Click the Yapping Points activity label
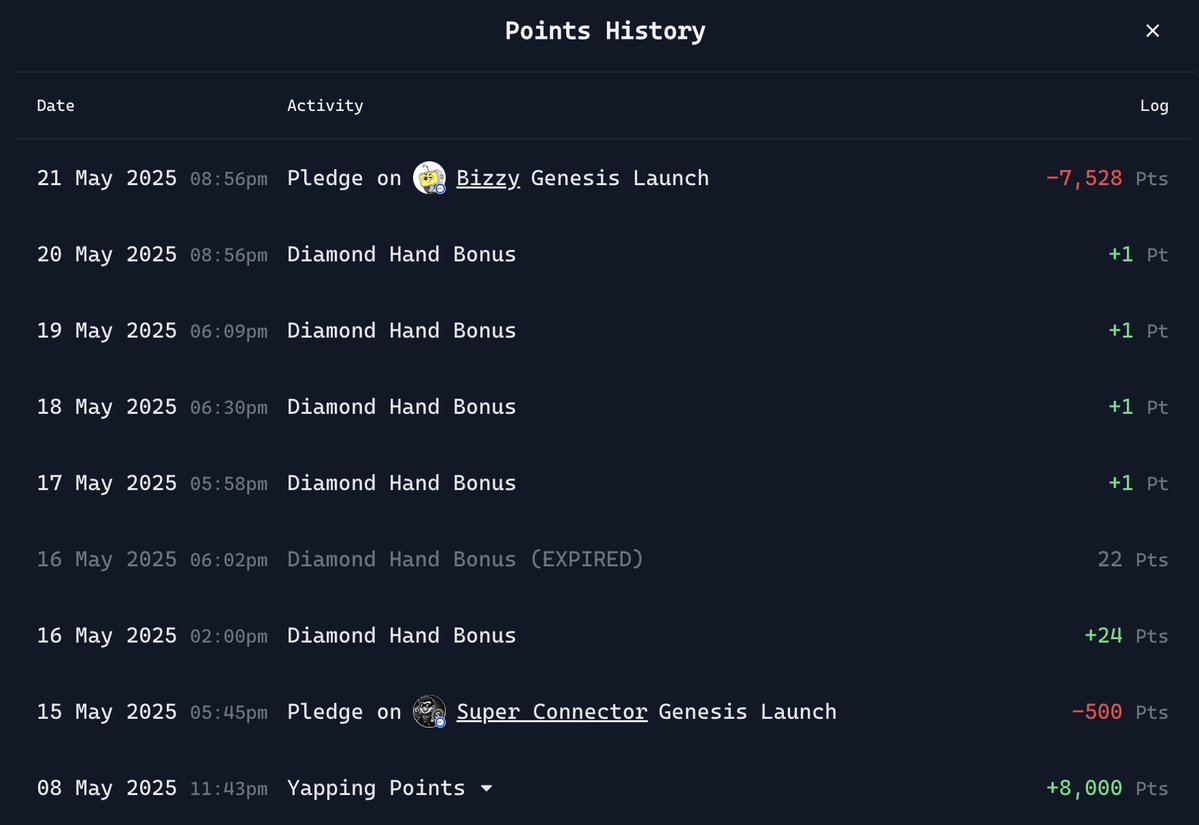This screenshot has width=1199, height=825. pyautogui.click(x=376, y=788)
